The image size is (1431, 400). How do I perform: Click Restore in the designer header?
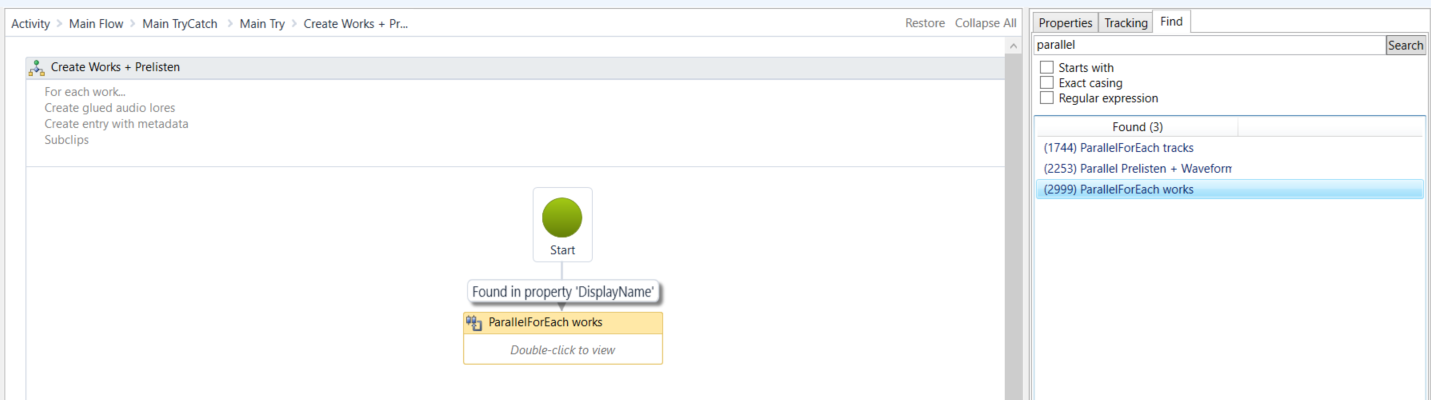(x=924, y=23)
